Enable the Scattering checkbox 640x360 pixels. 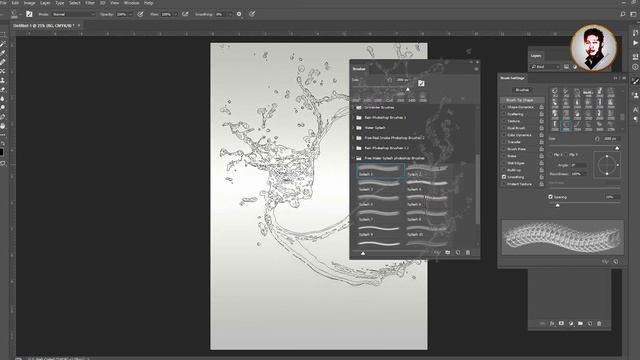504,114
